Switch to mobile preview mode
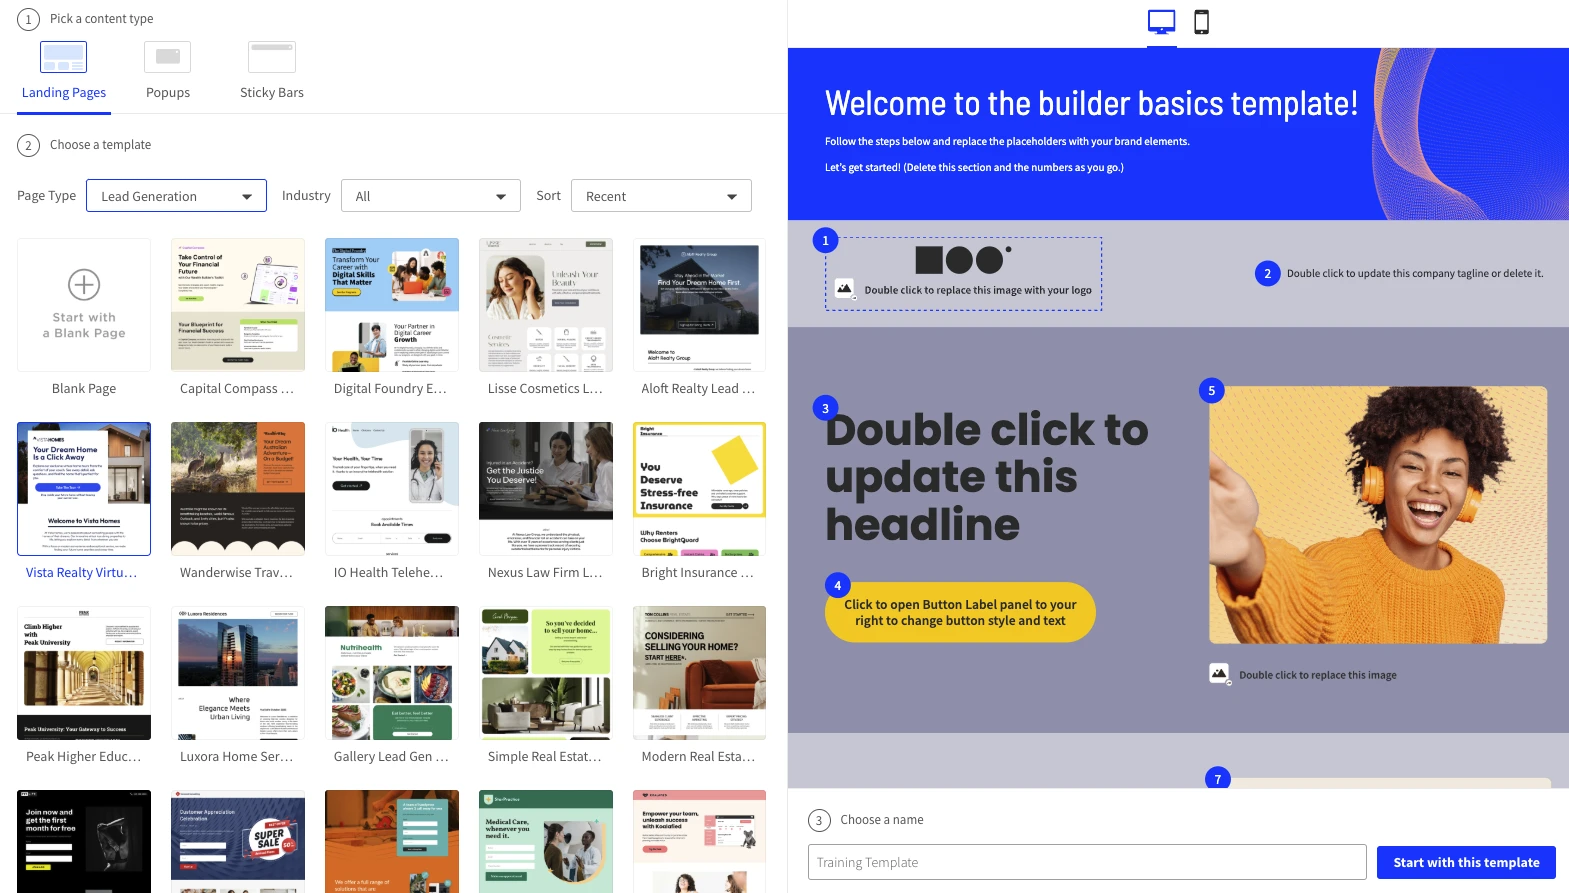This screenshot has height=893, width=1569. (x=1201, y=22)
